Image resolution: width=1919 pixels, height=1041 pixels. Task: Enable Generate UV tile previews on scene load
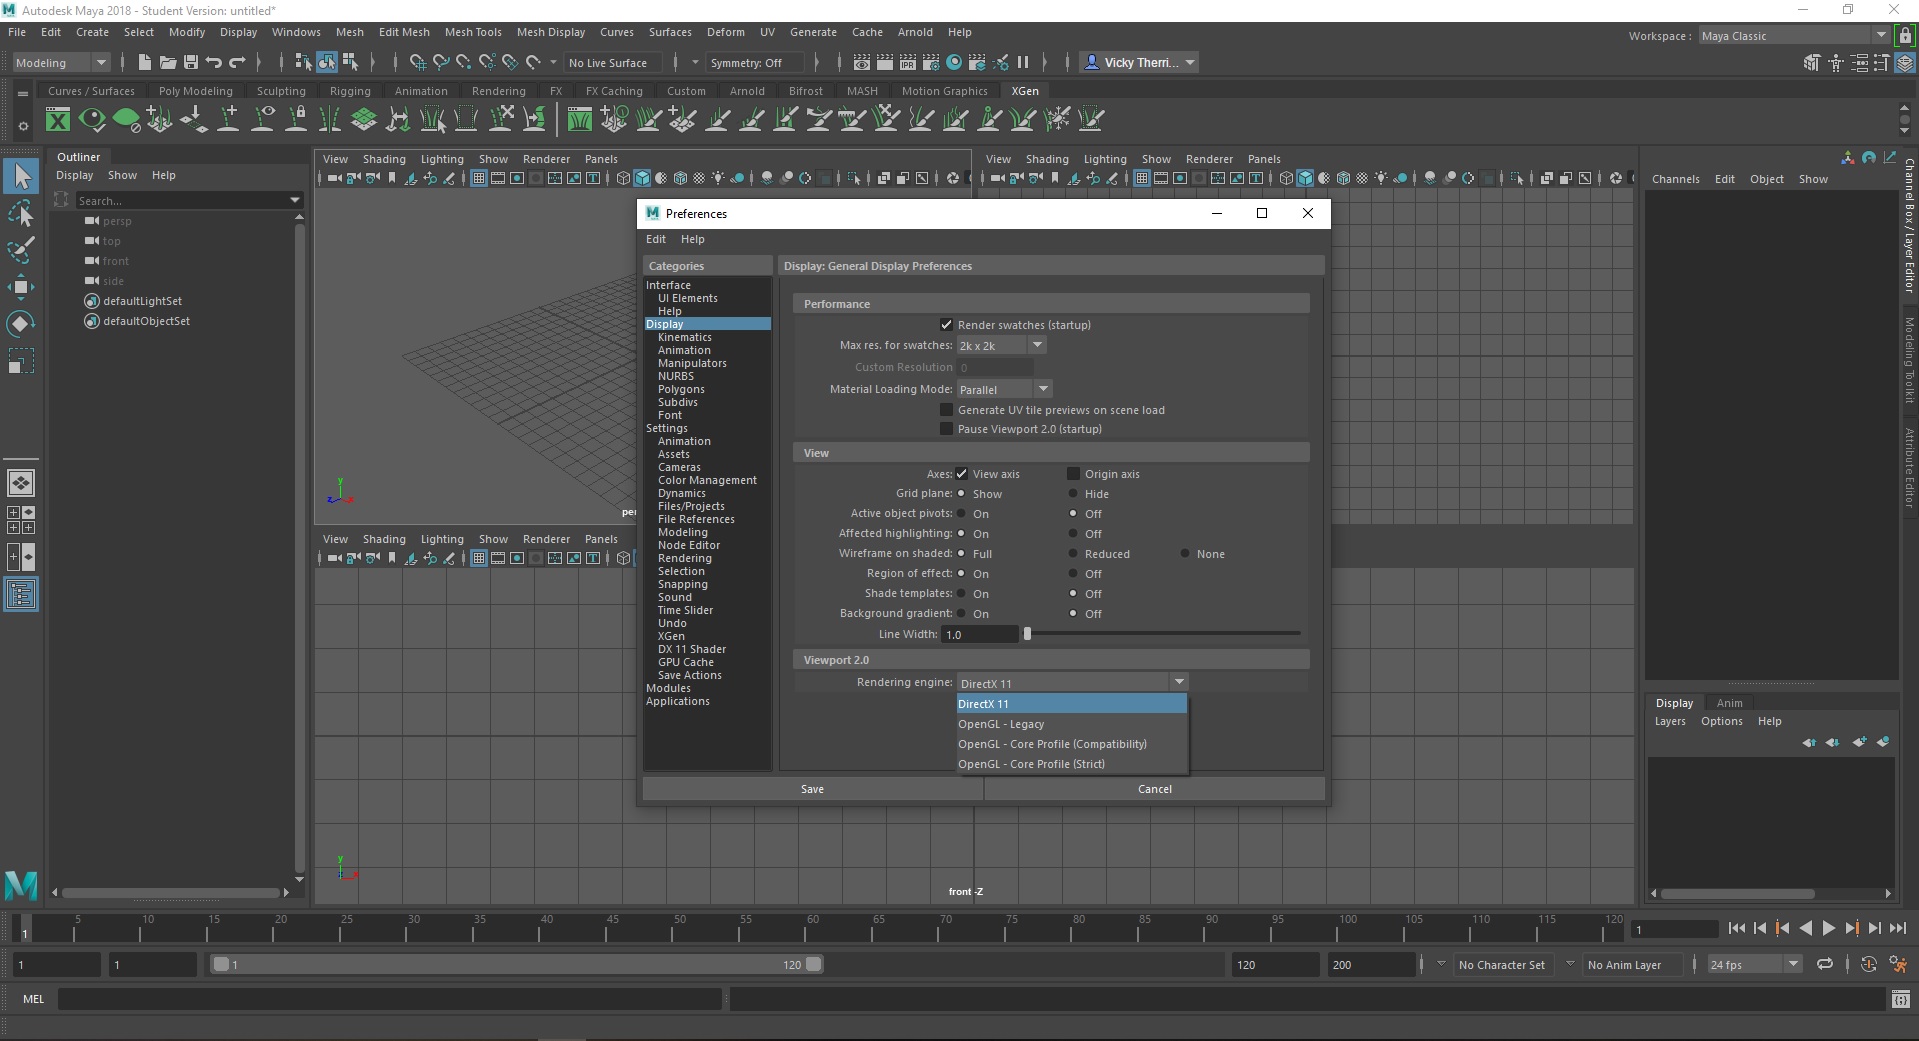(946, 410)
